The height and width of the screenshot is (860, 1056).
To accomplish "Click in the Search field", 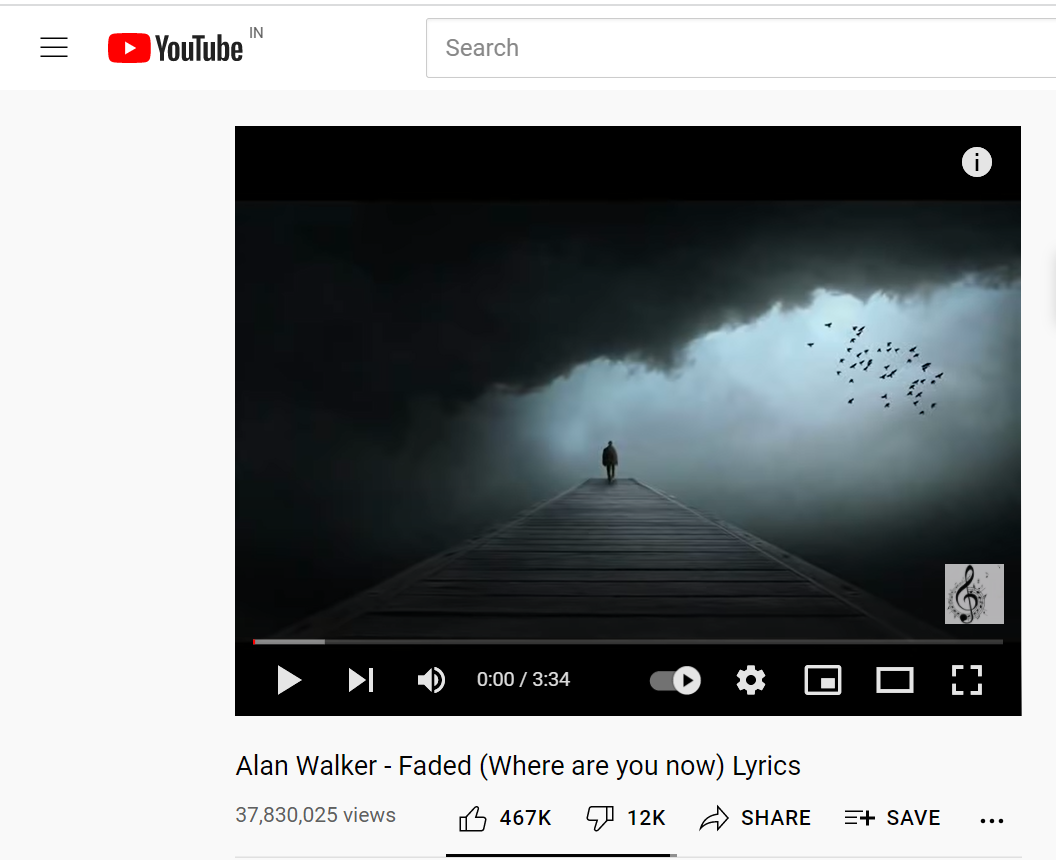I will [741, 48].
